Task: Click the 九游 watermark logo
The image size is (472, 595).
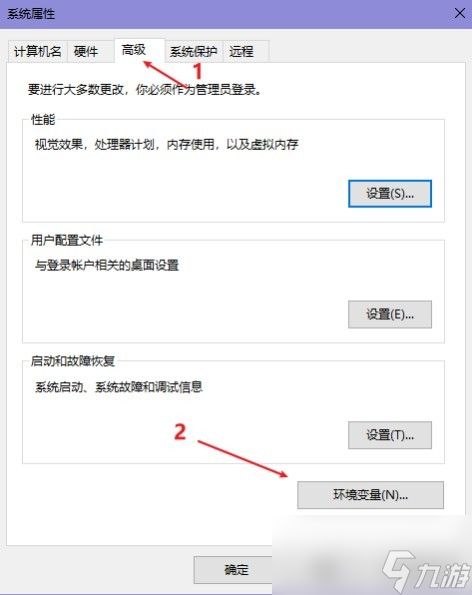Action: point(426,571)
